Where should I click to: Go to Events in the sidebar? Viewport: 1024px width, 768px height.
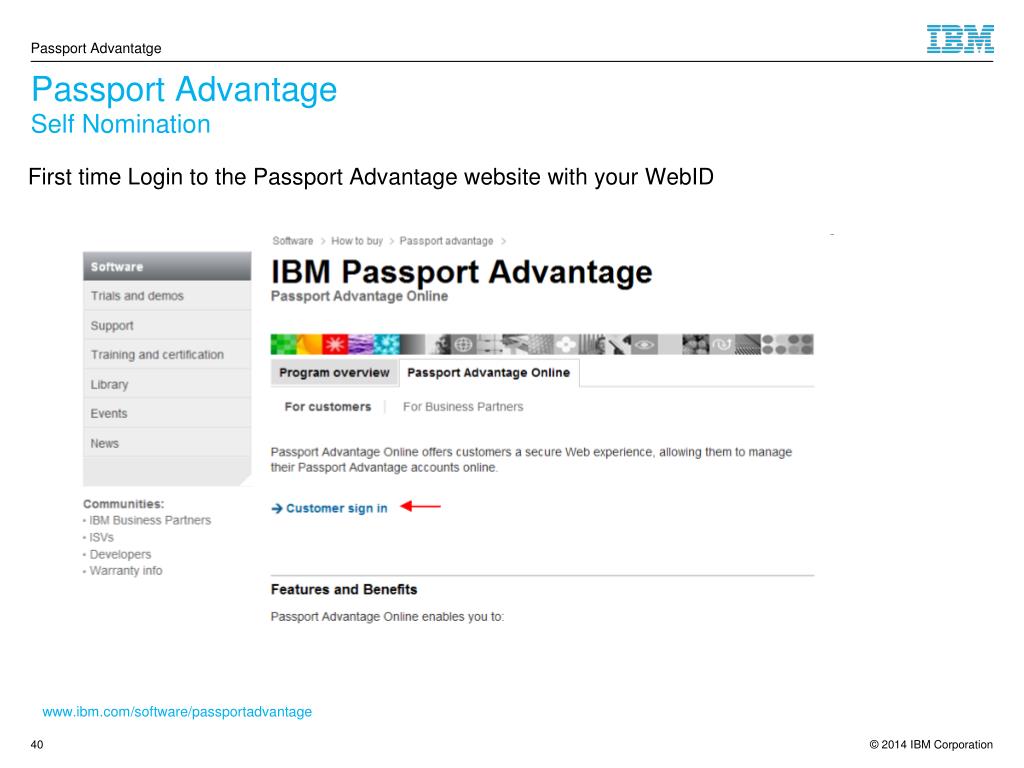pyautogui.click(x=167, y=413)
